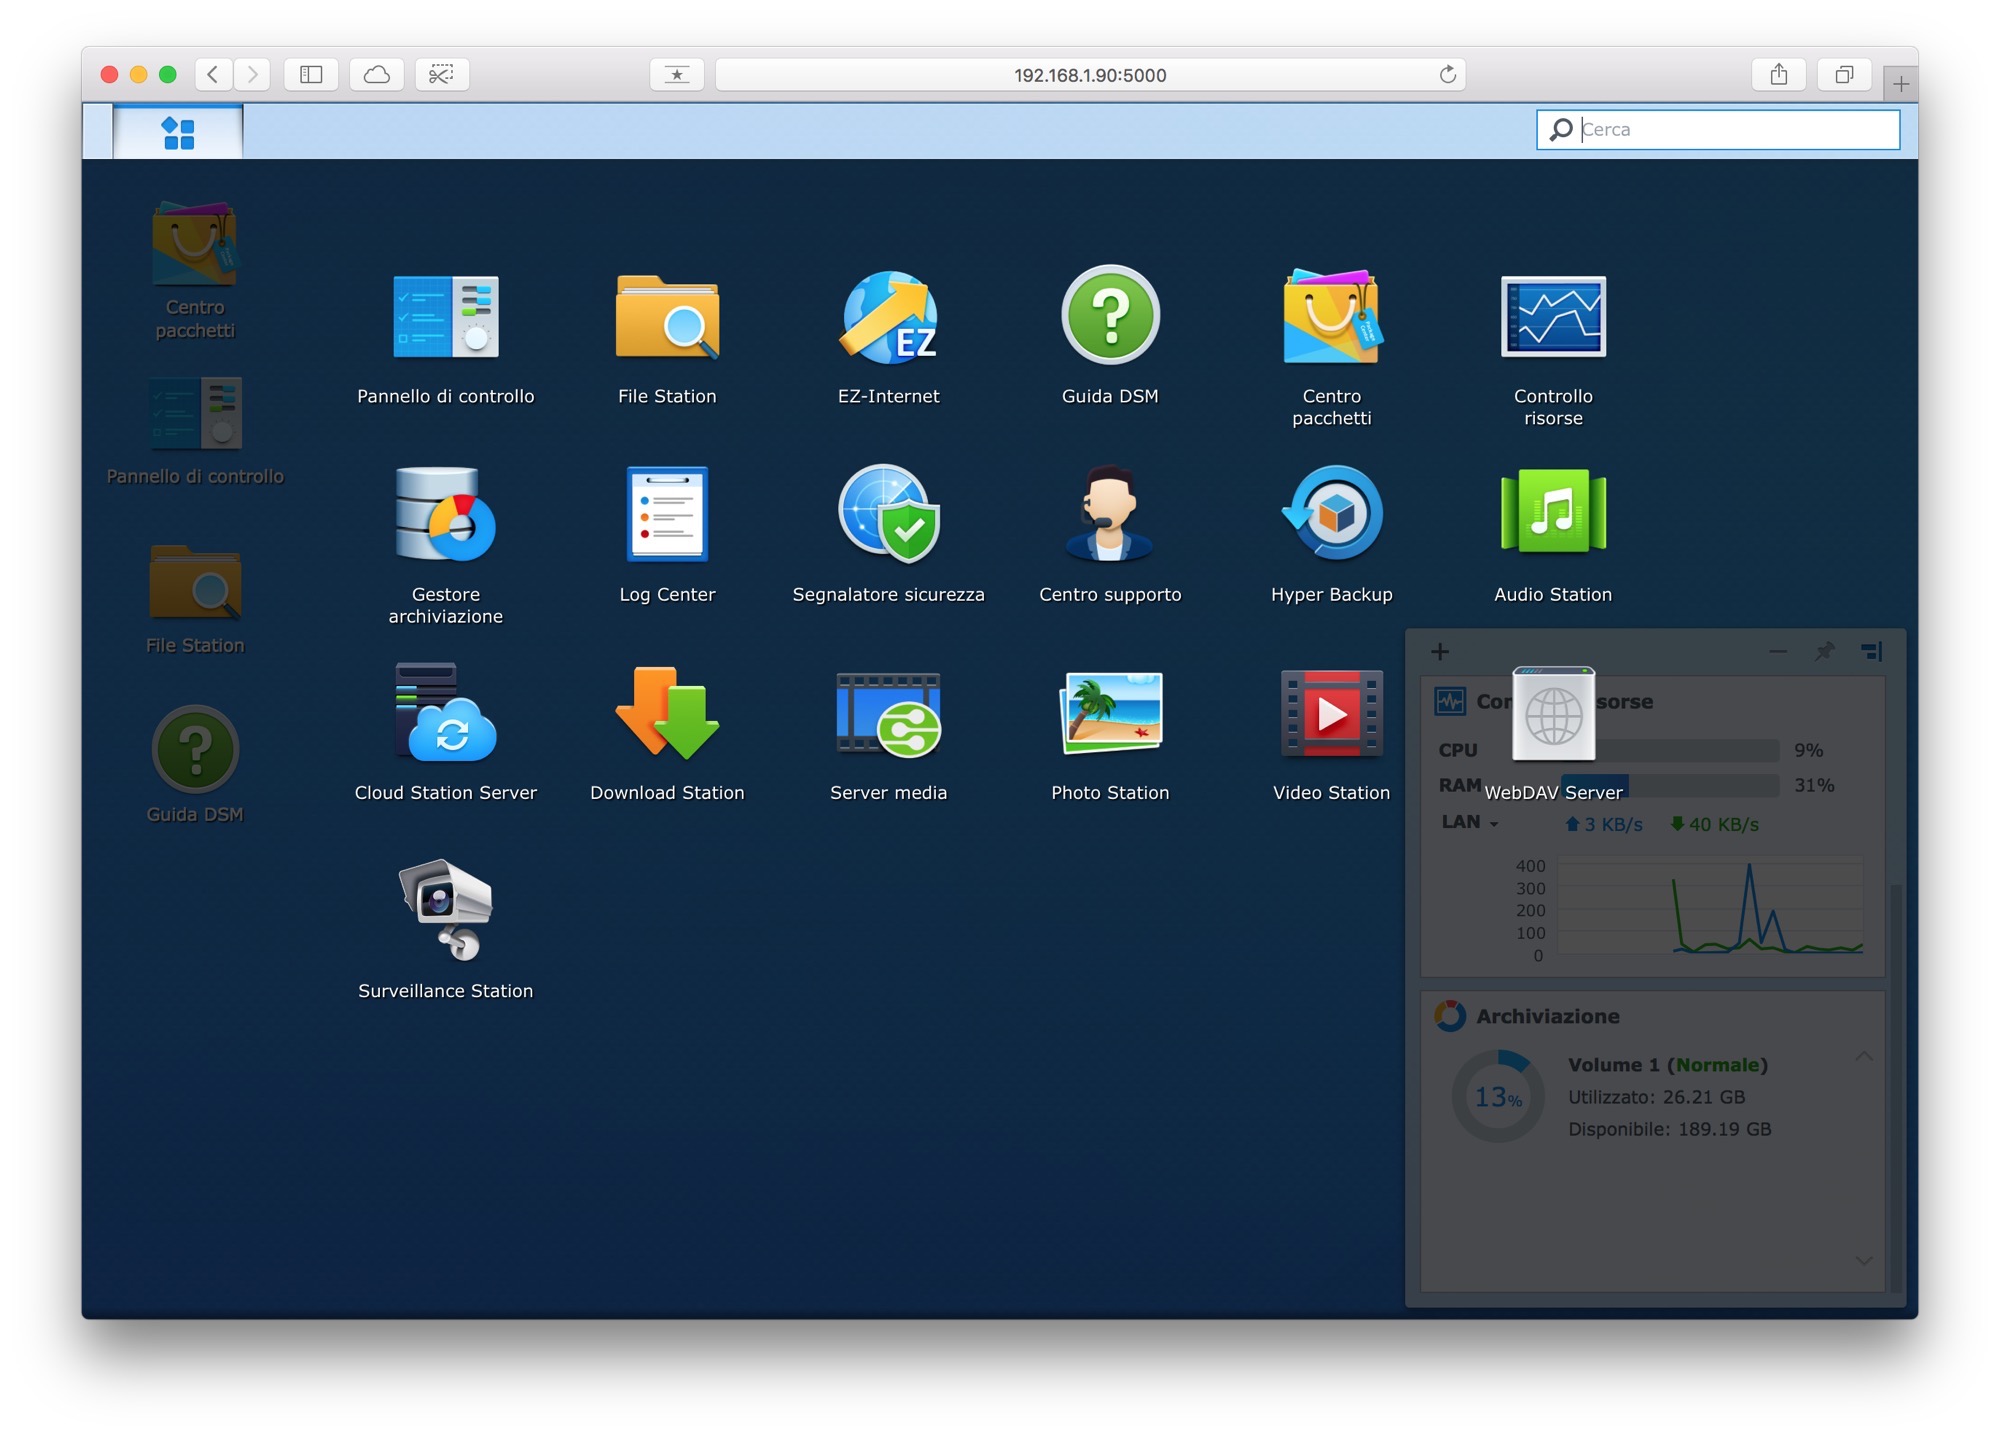The width and height of the screenshot is (2000, 1436).
Task: Click Centro pacchetti desktop shortcut
Action: tap(195, 245)
